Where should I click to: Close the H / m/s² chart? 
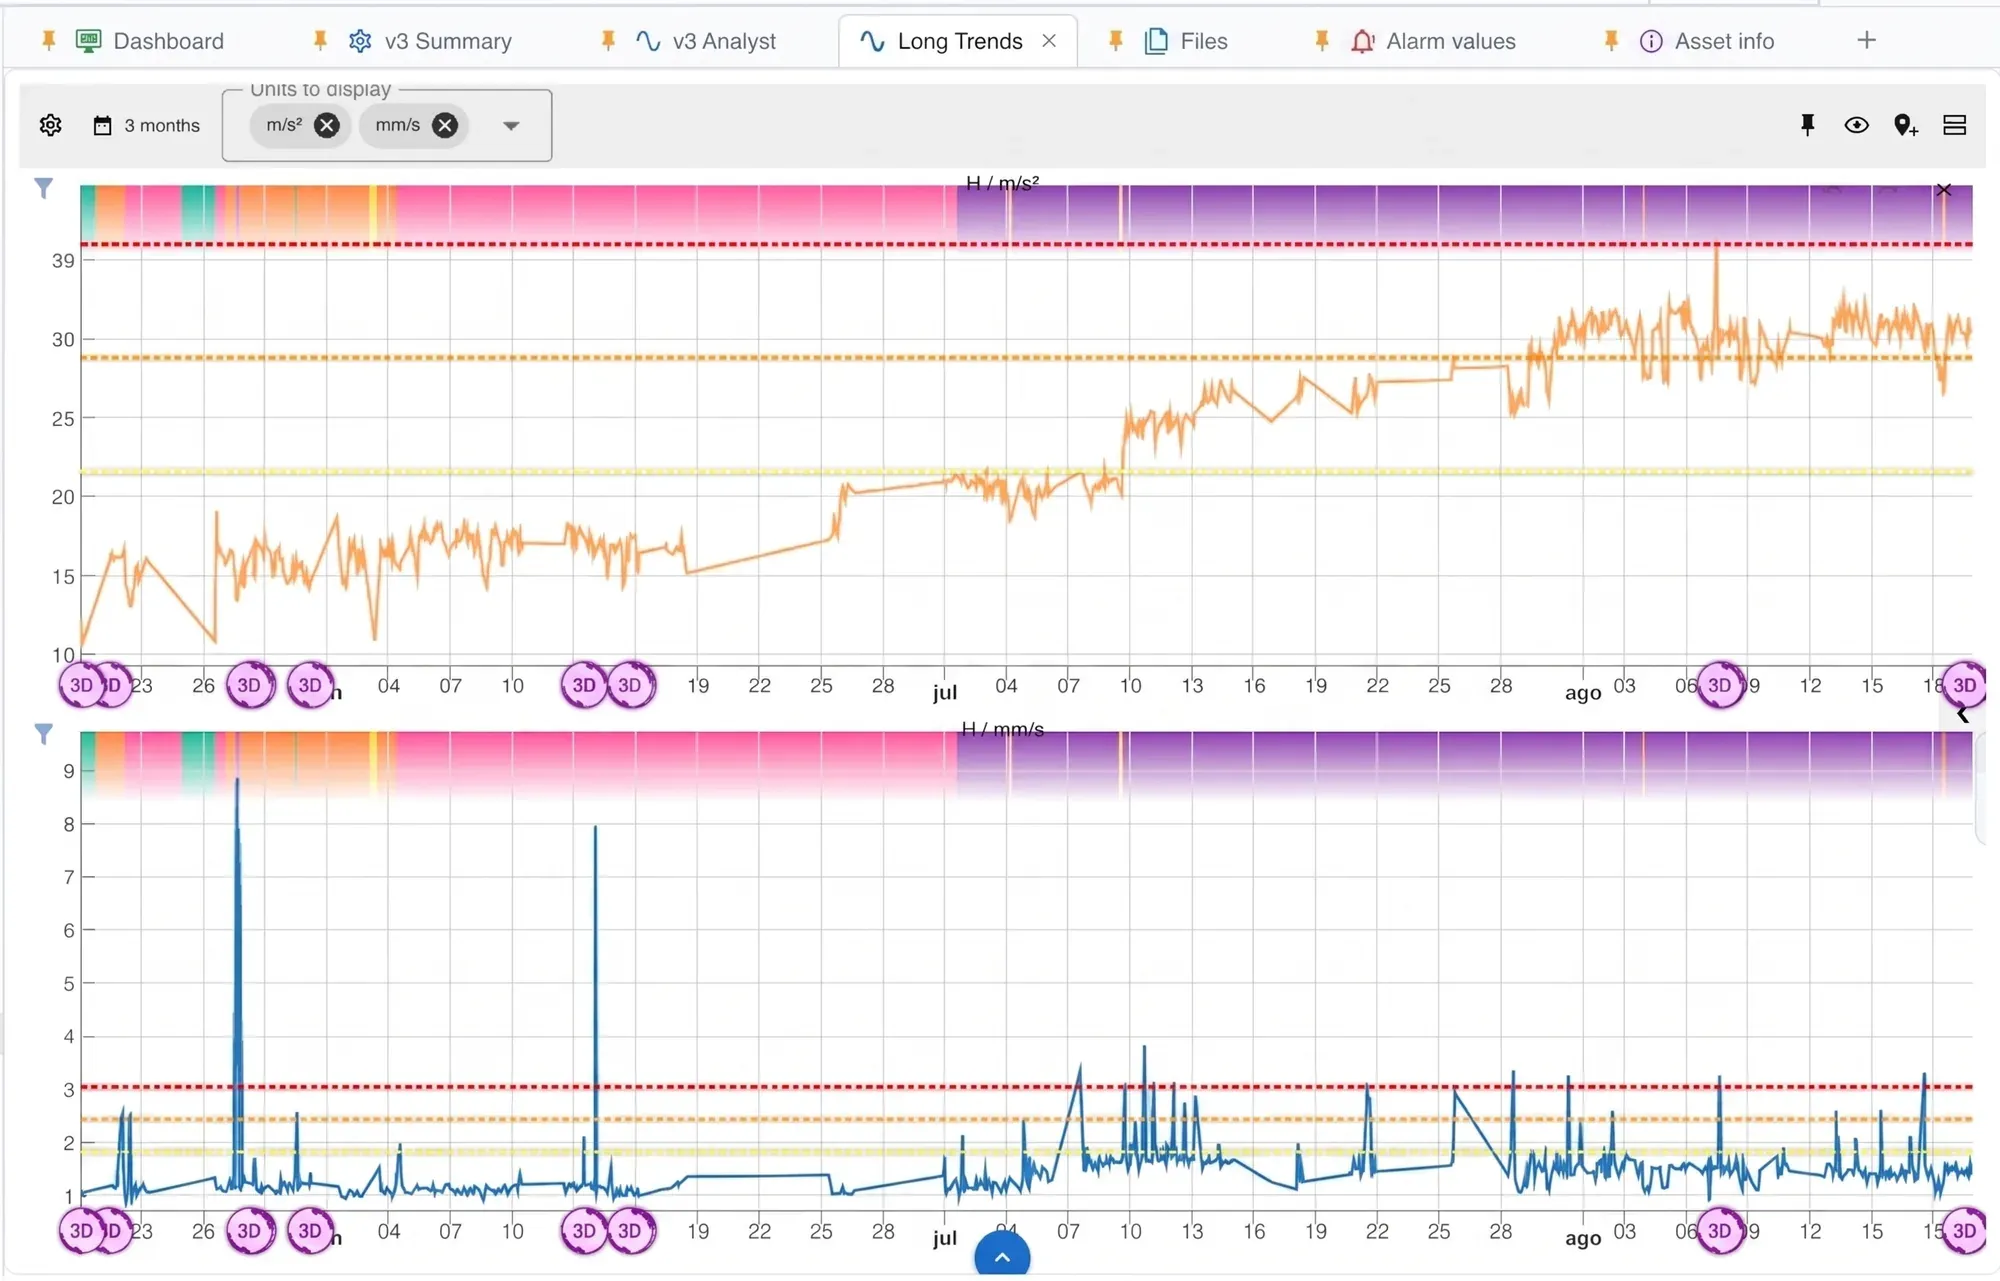[1944, 190]
